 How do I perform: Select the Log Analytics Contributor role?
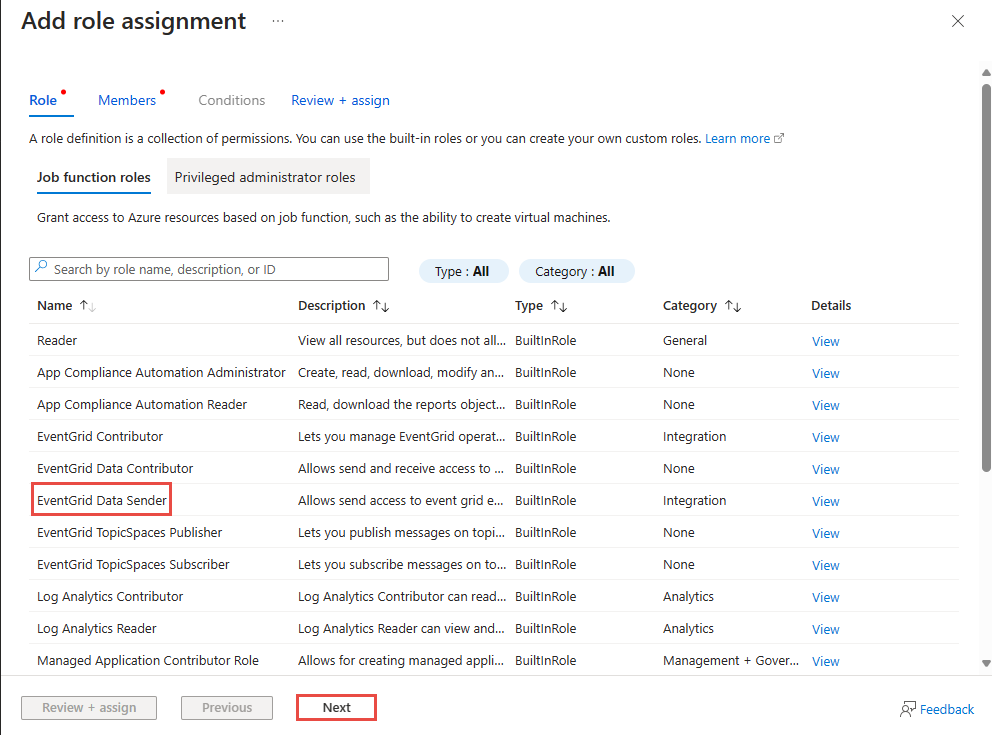pos(110,596)
